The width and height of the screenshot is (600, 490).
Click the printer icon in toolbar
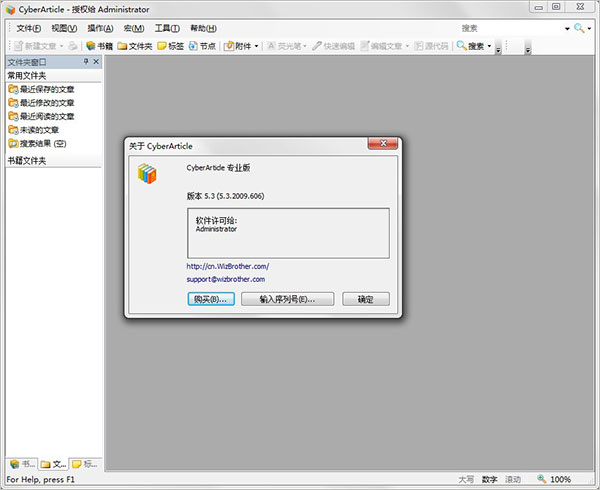point(73,46)
